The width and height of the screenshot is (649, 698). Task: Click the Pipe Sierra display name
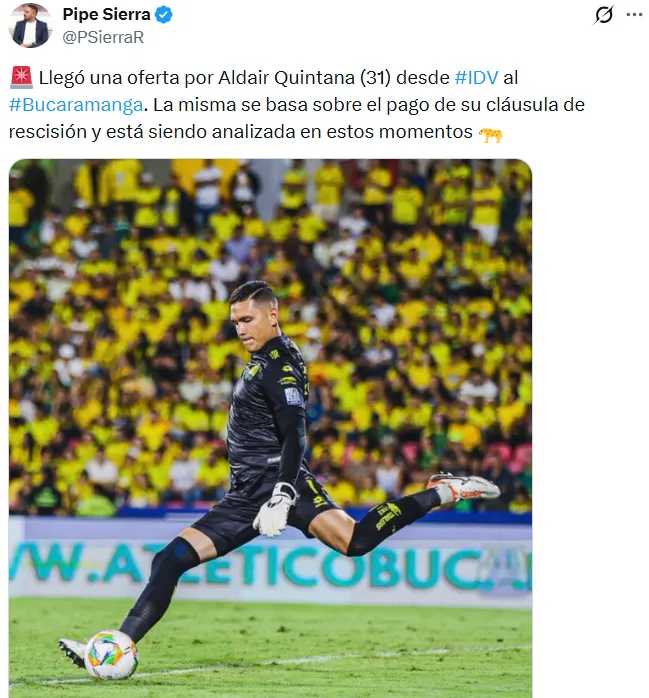click(106, 14)
